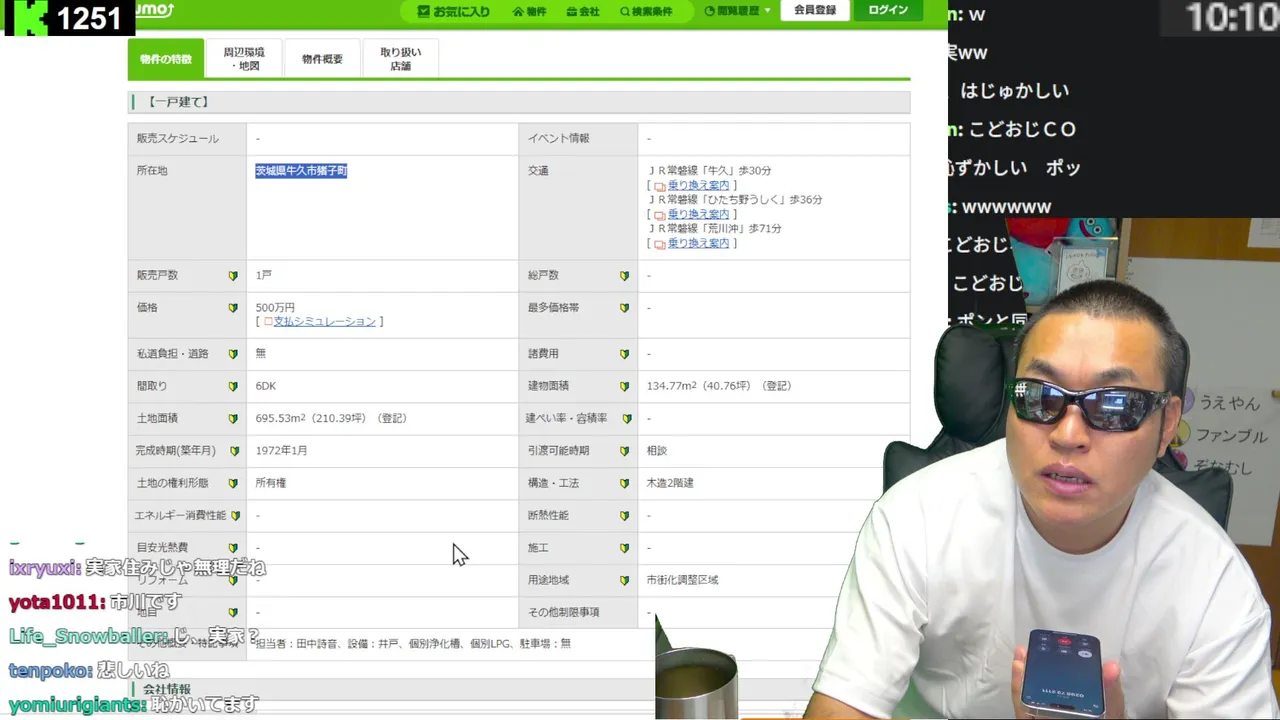Click the 交通 row label
Screen dimensions: 1280x720
coord(539,171)
